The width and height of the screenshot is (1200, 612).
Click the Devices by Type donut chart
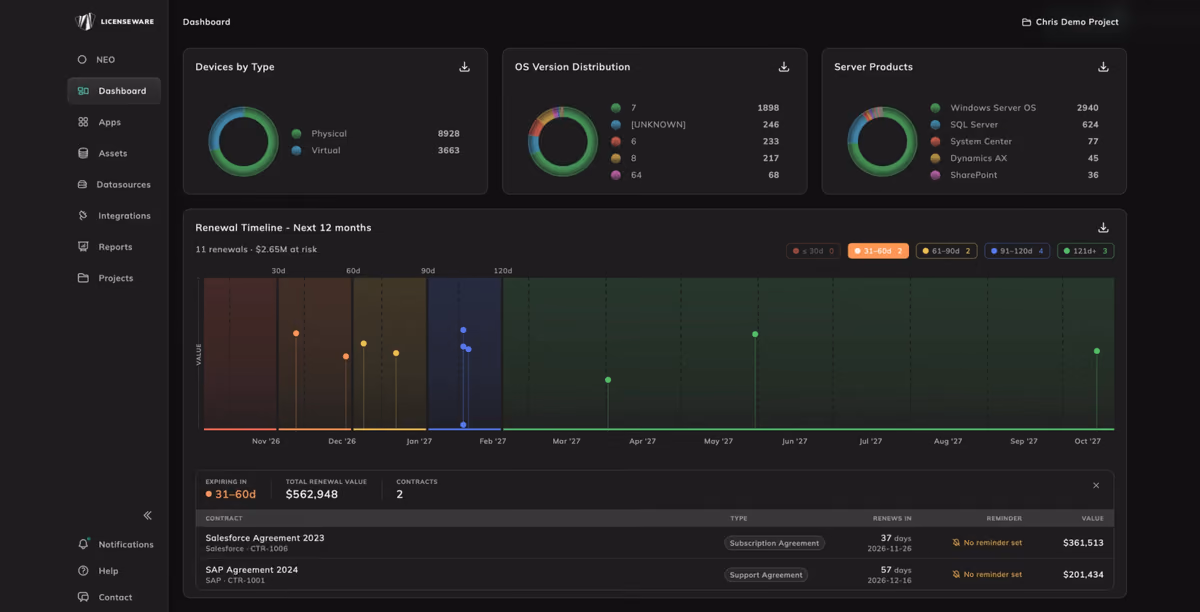243,141
